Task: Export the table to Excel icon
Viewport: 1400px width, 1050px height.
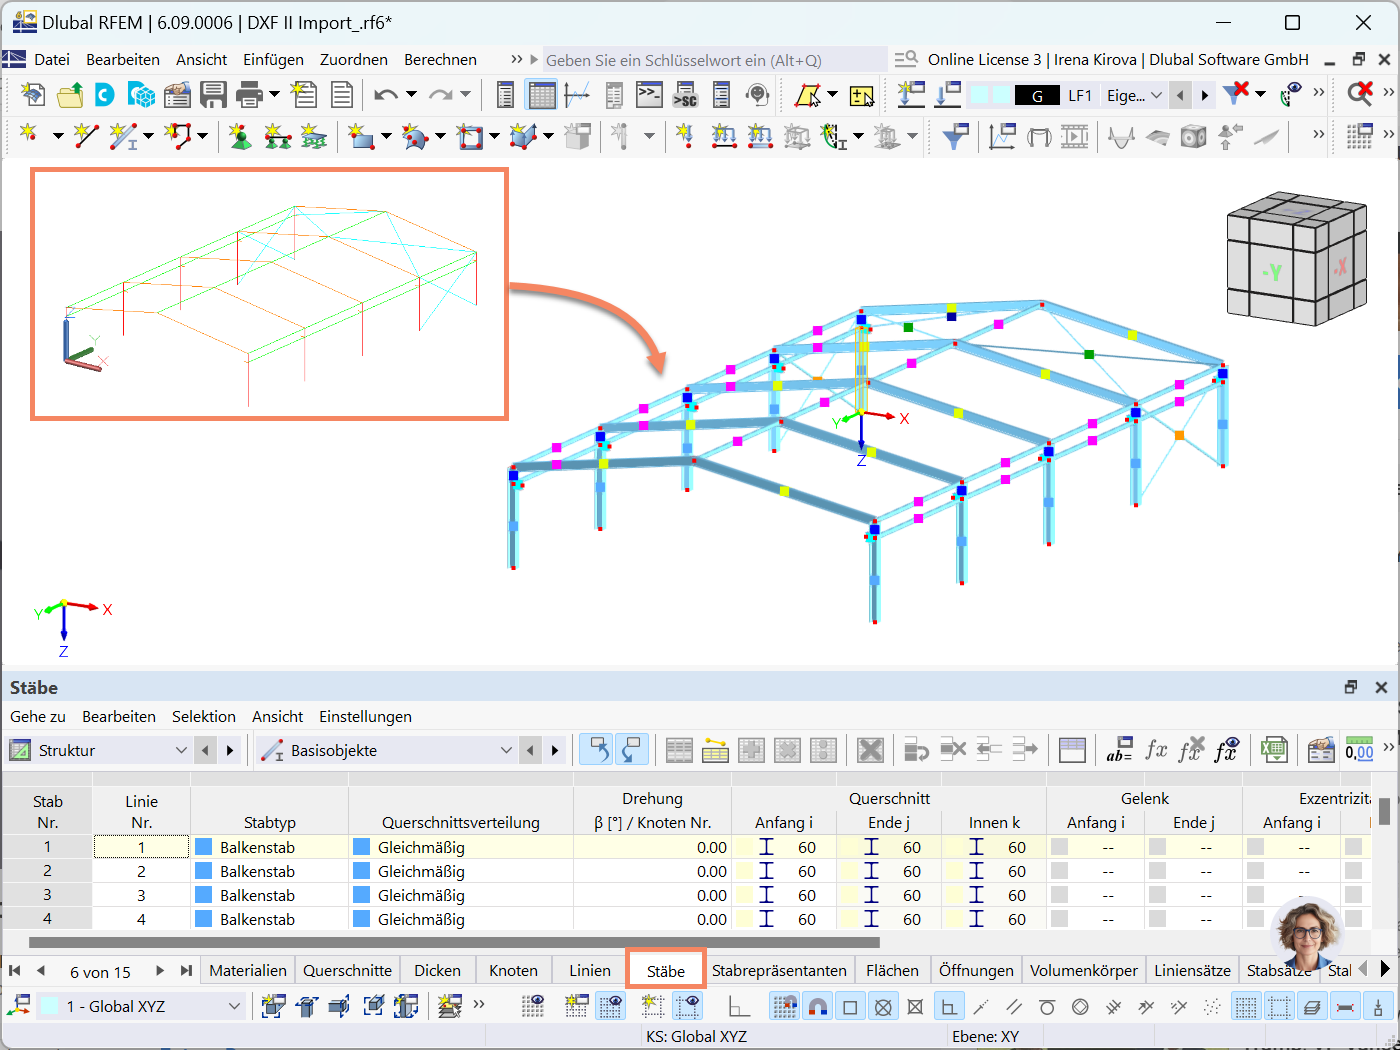Action: (1275, 749)
